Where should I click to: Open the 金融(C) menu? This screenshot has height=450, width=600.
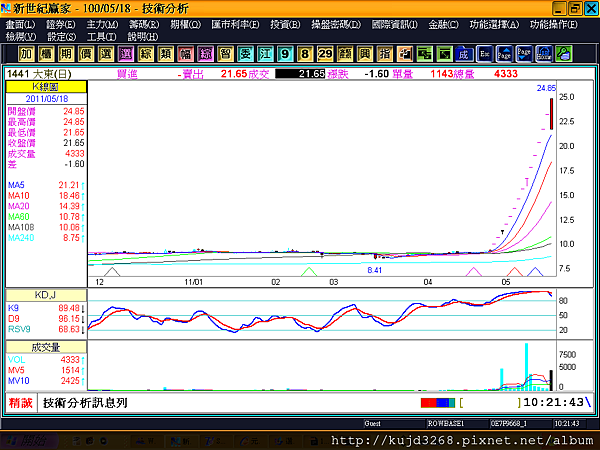443,25
